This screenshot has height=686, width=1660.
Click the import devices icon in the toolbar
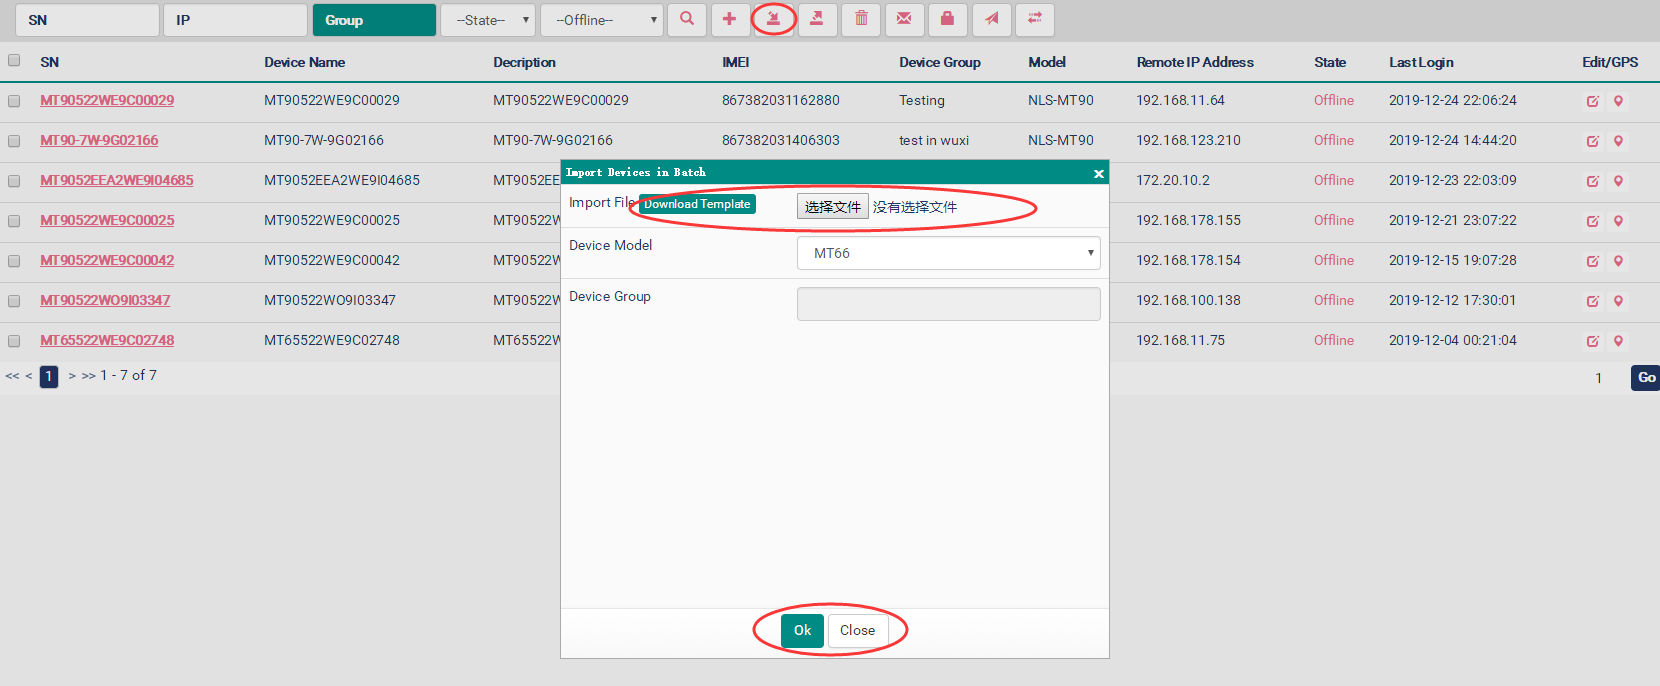773,19
